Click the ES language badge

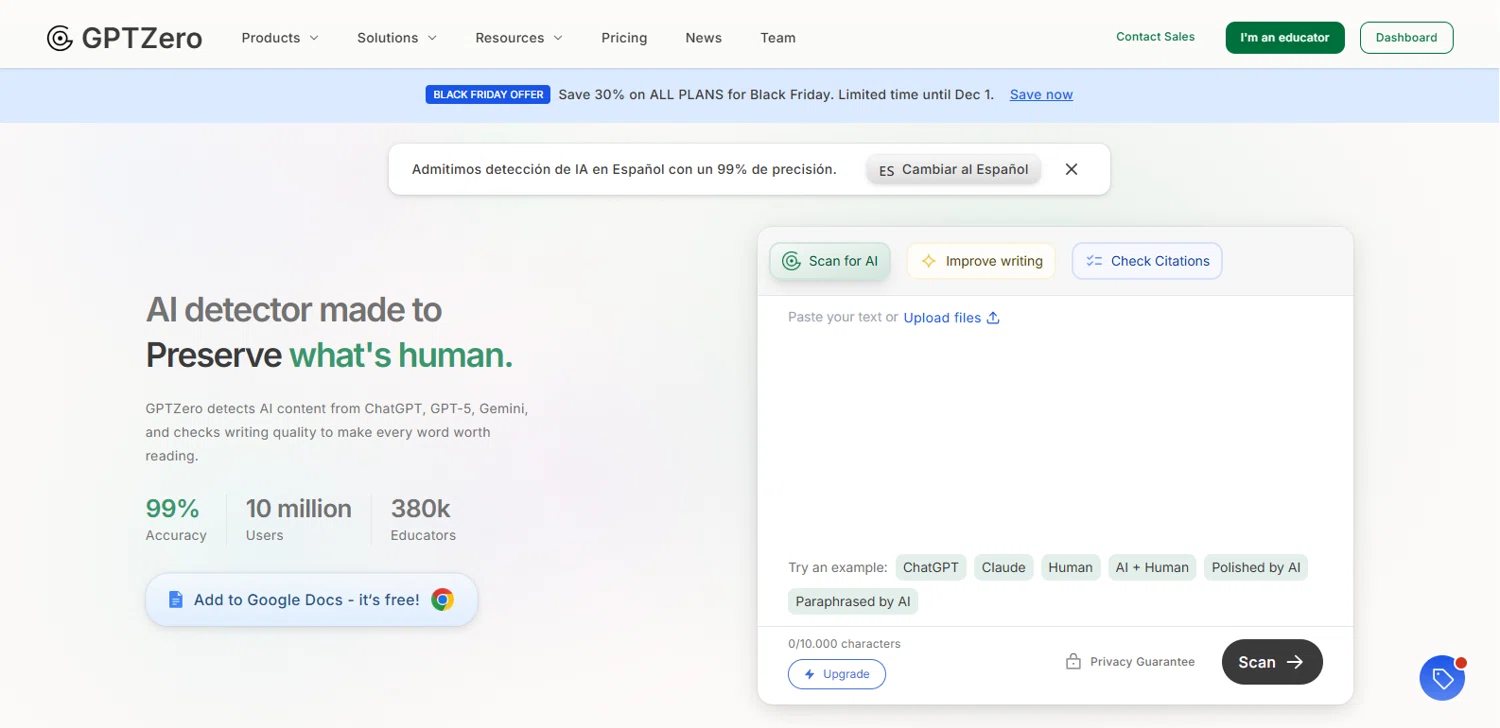pyautogui.click(x=886, y=171)
